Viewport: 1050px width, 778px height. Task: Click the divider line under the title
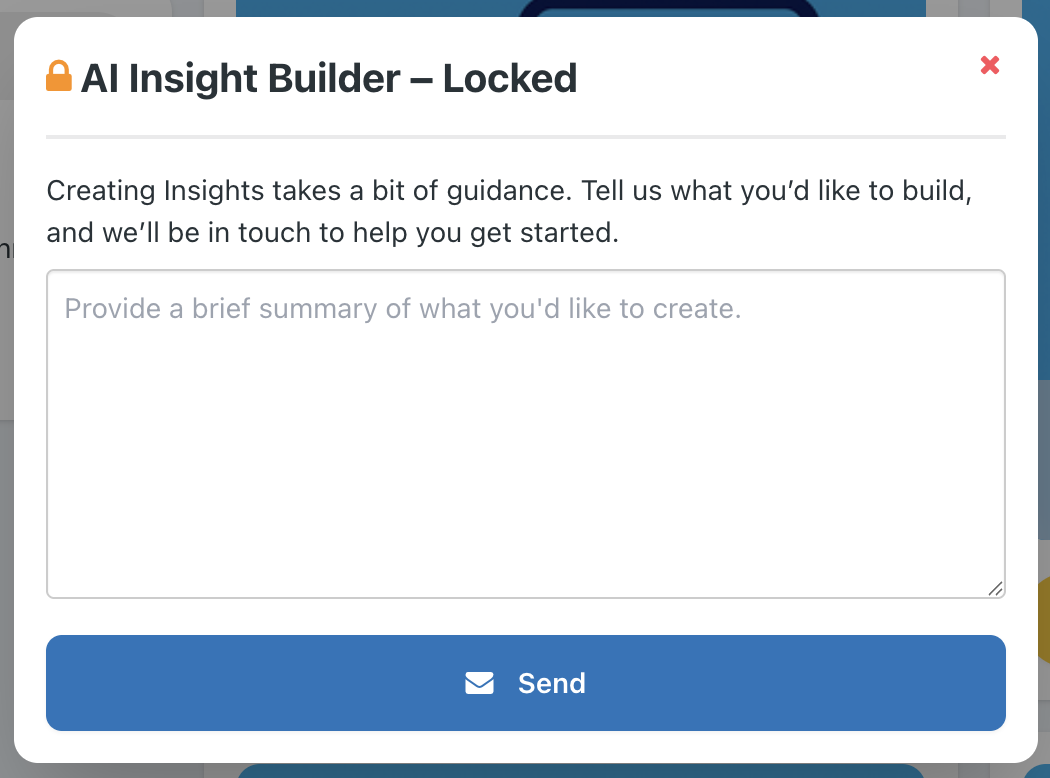pos(526,137)
